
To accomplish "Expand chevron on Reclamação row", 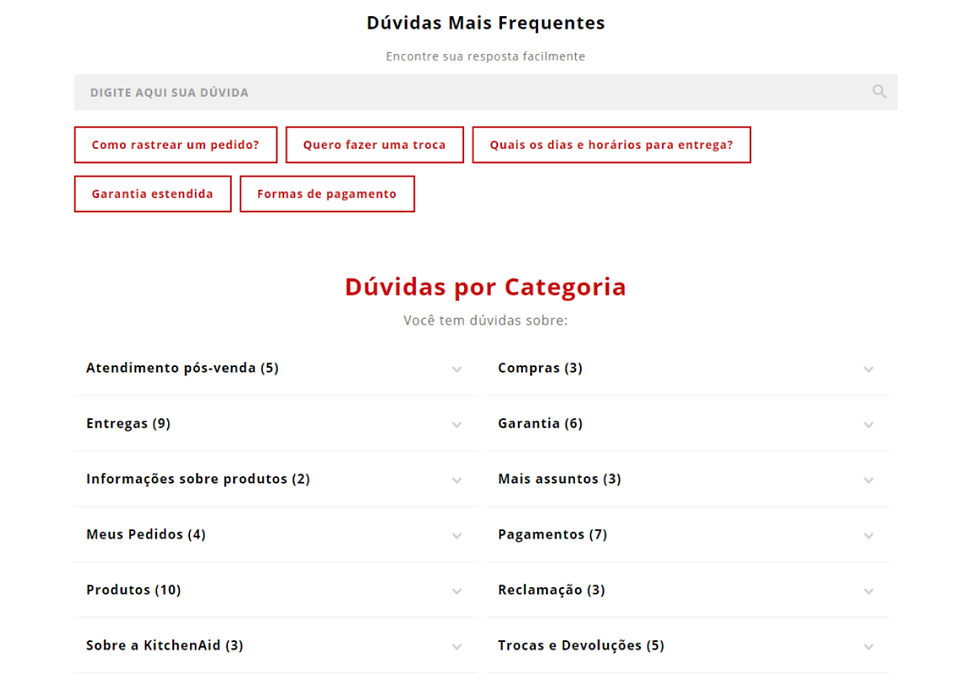I will pos(868,591).
